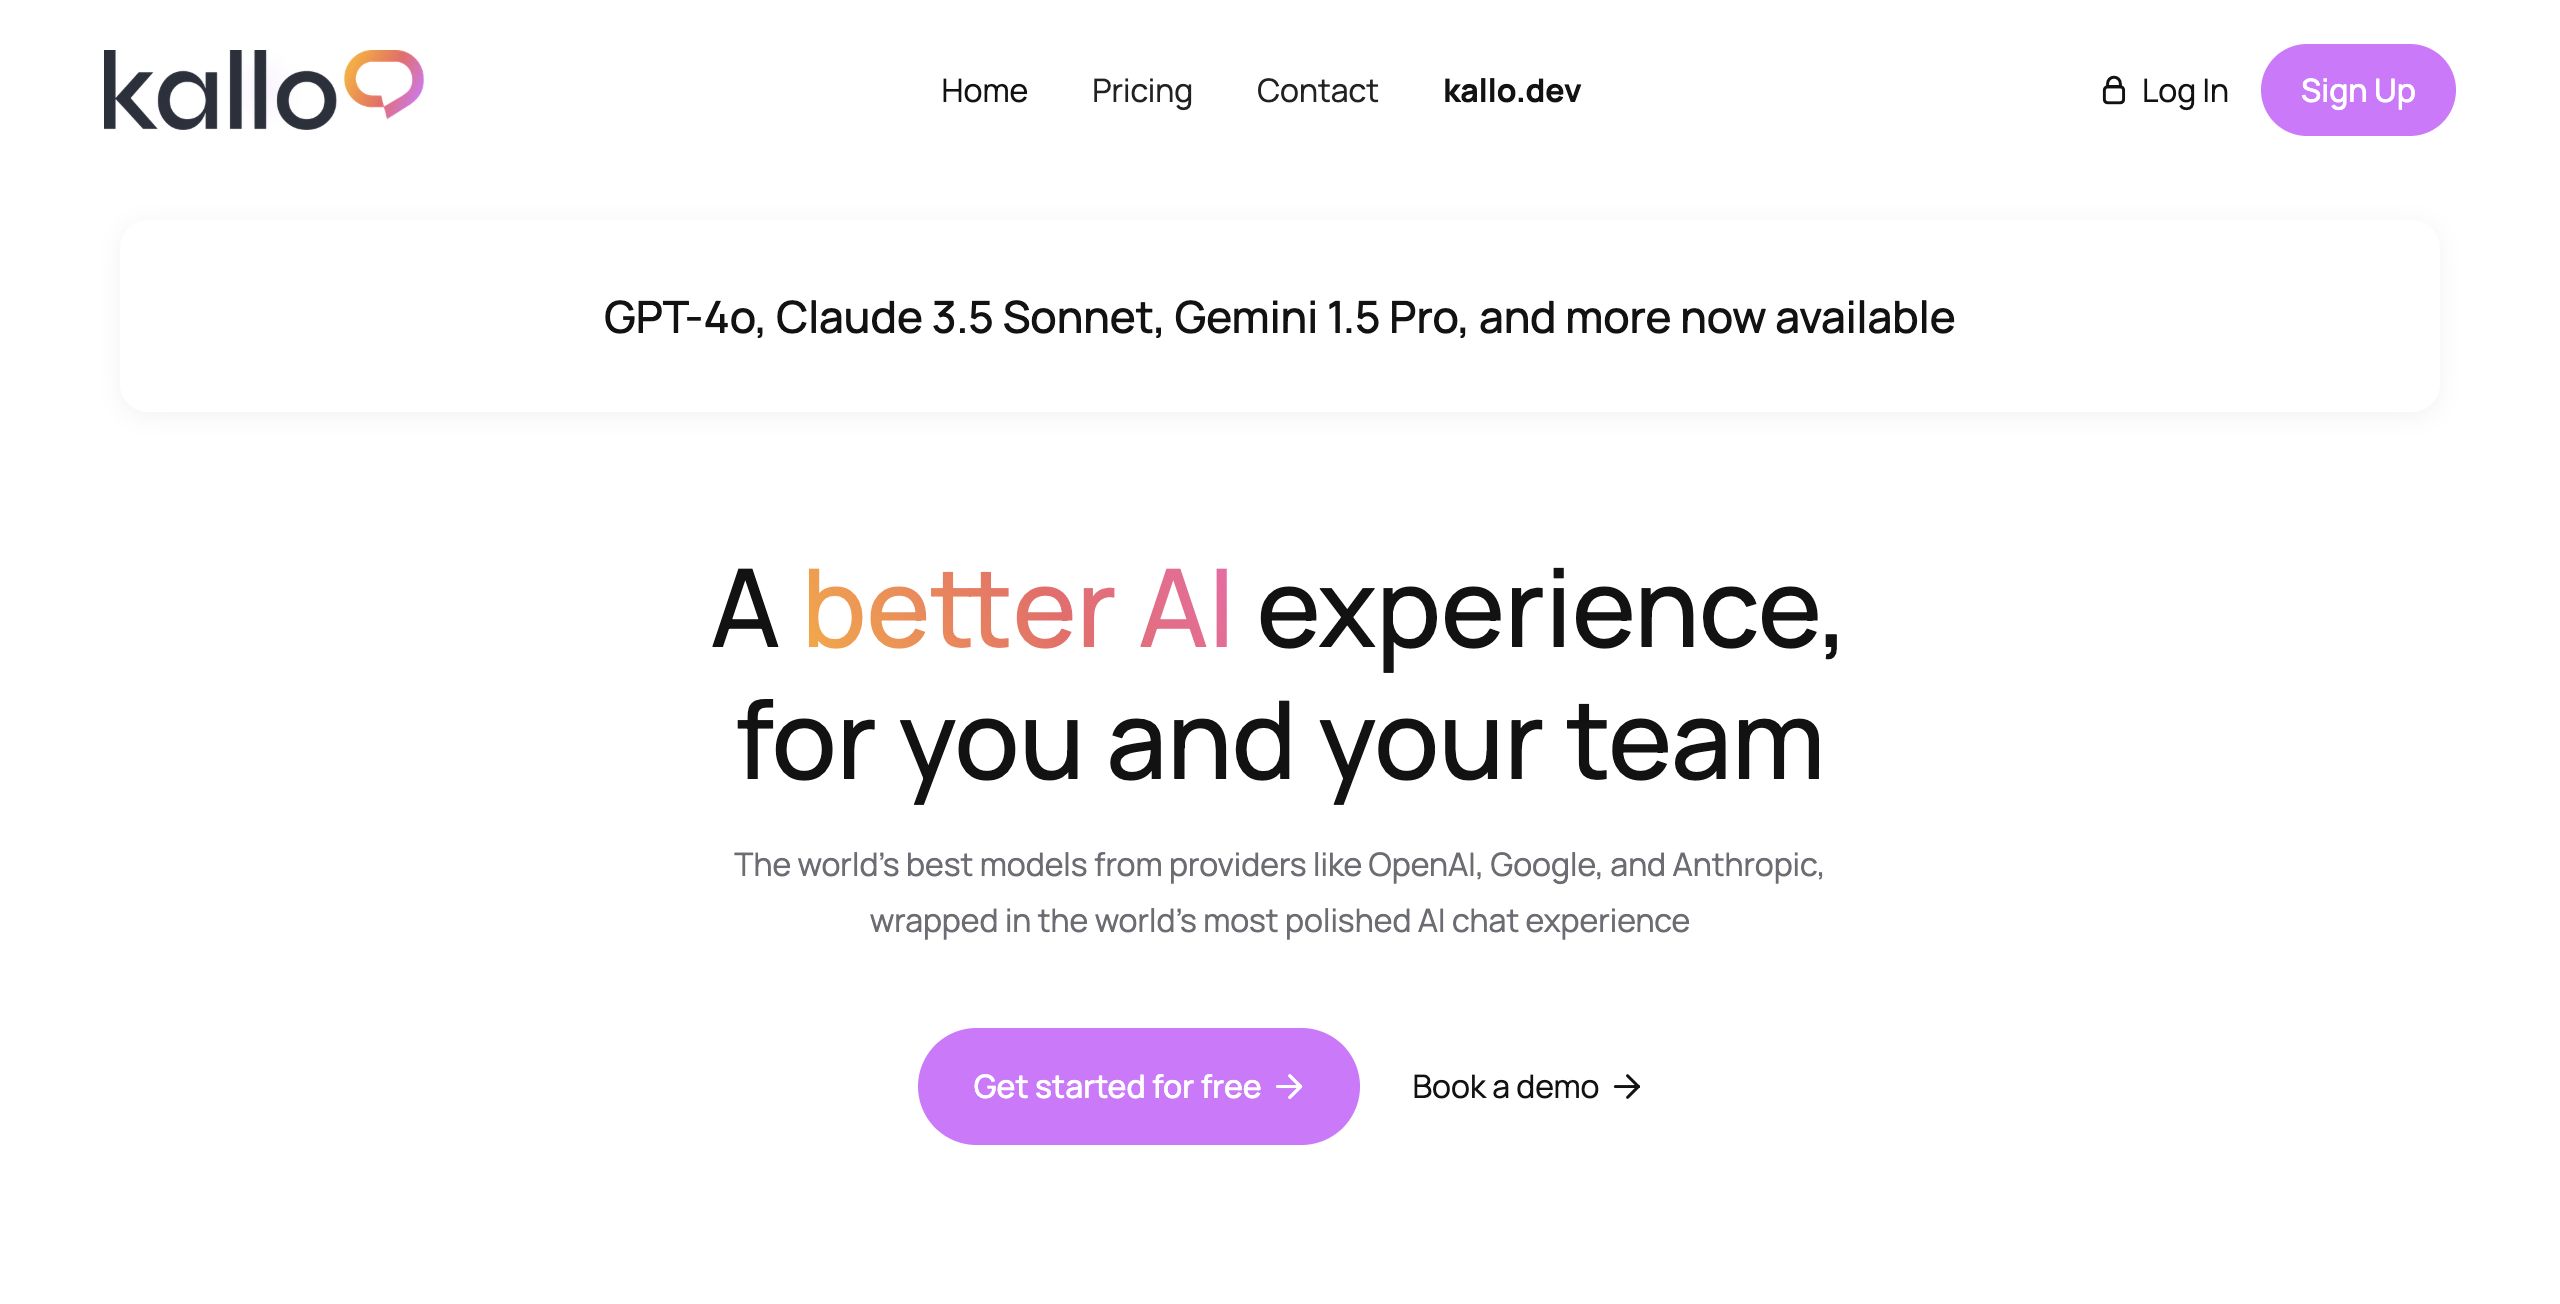
Task: Click the Log In text link
Action: 2184,91
